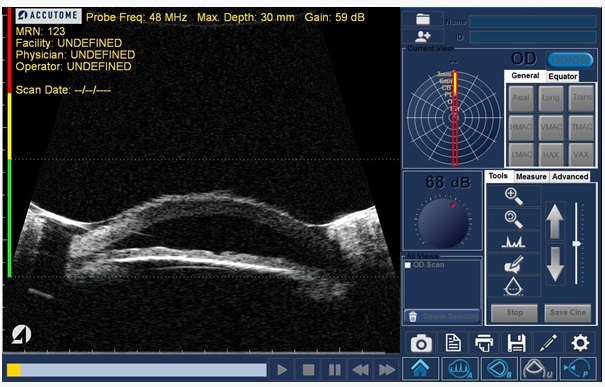
Task: Go to the home screen icon
Action: click(x=420, y=369)
